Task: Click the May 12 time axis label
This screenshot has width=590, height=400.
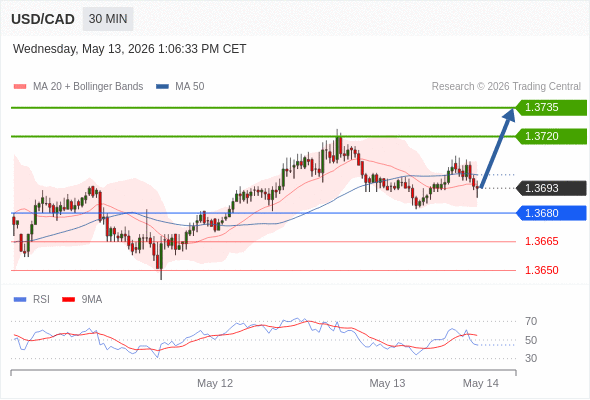Action: coord(215,383)
